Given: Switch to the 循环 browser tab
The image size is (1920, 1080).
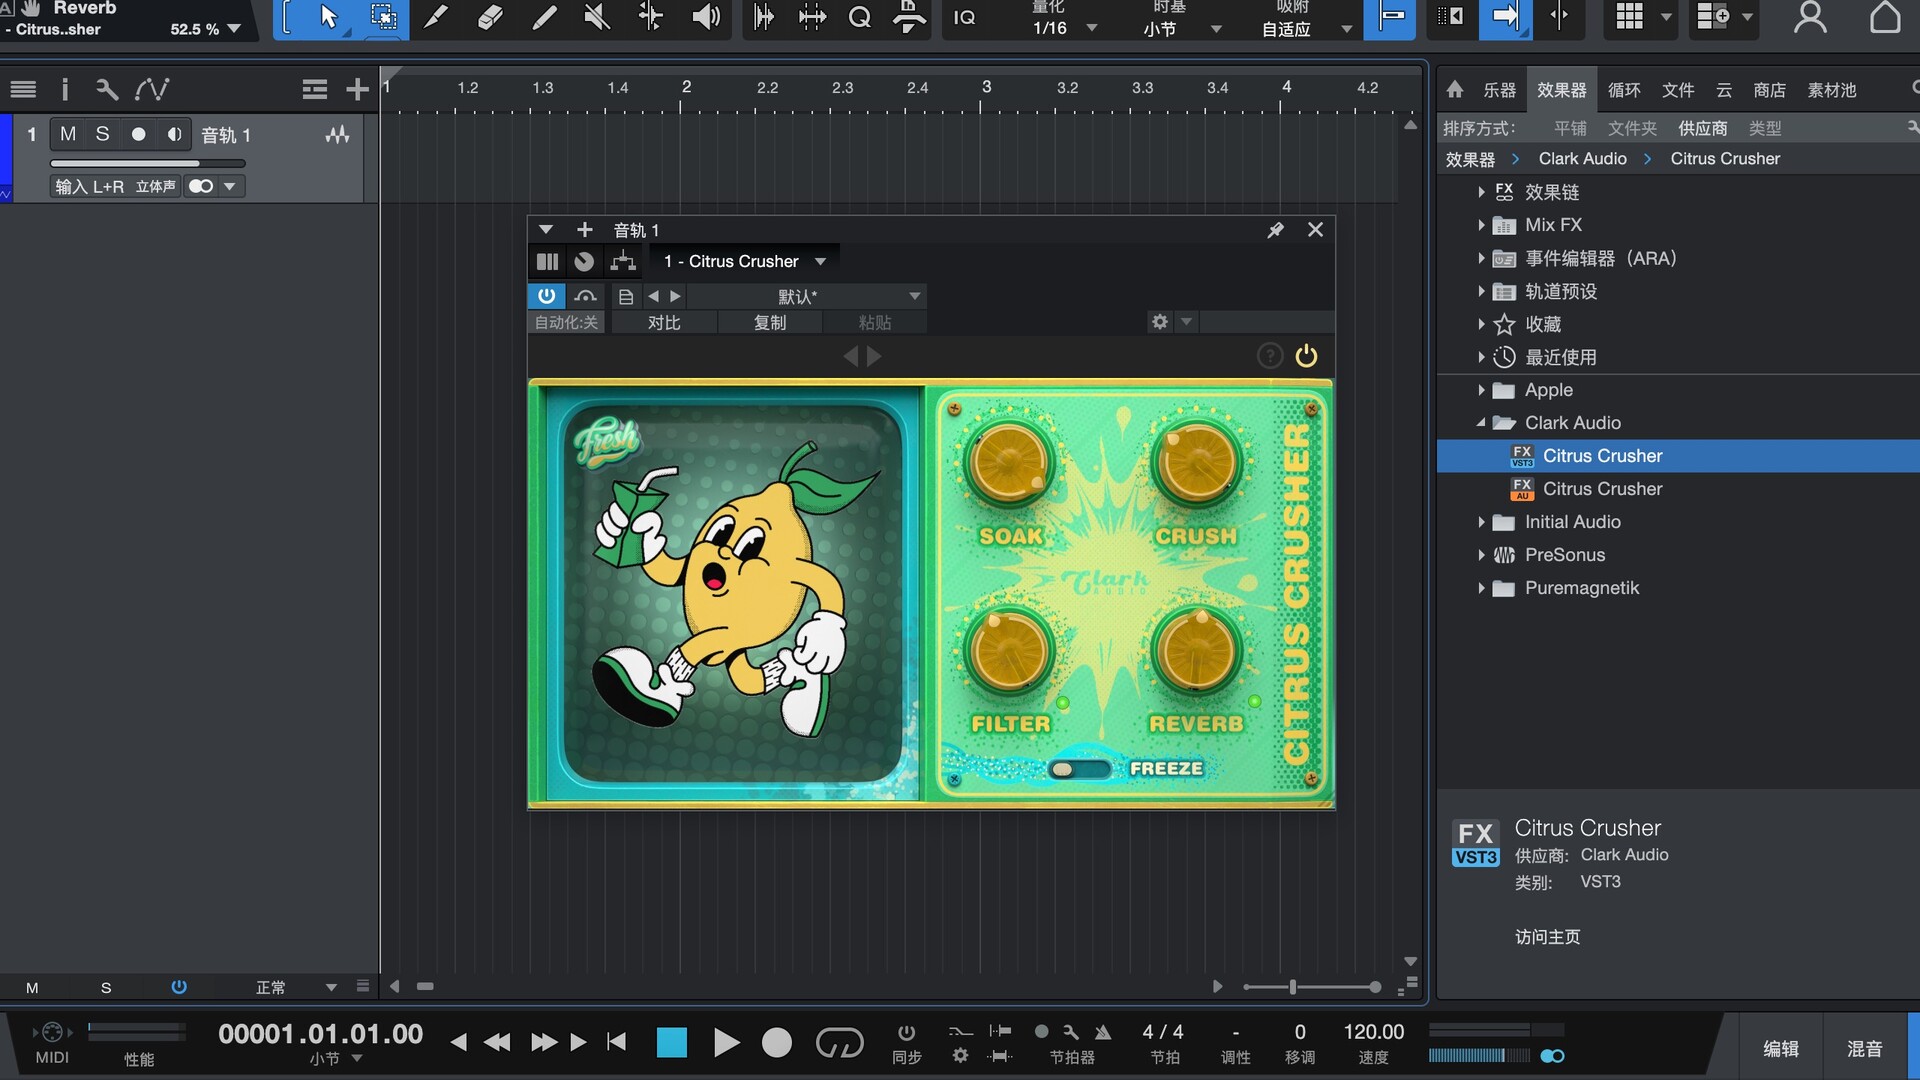Looking at the screenshot, I should point(1624,90).
